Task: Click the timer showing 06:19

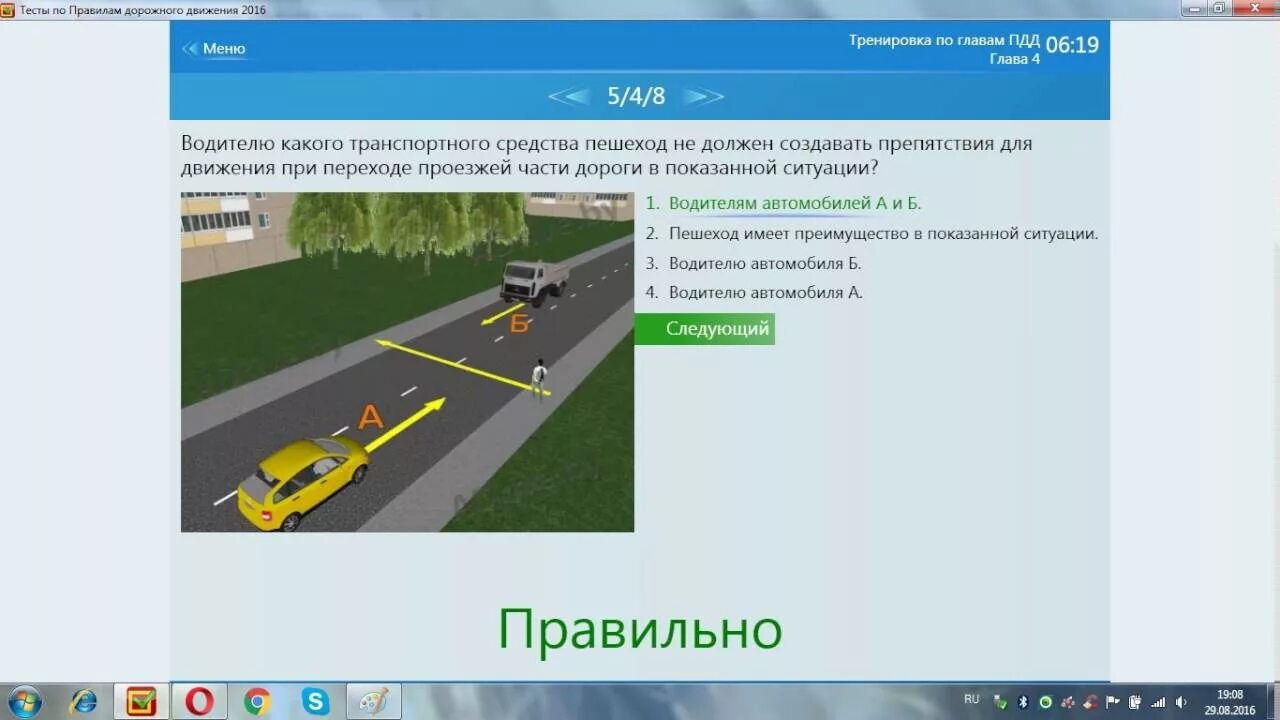Action: tap(1072, 45)
